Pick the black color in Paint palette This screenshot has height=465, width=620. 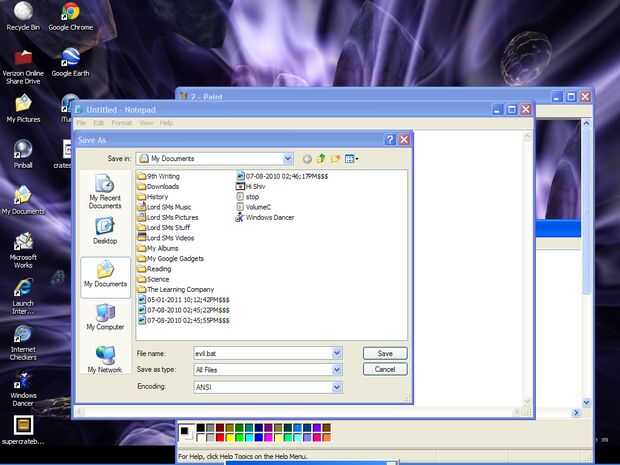tap(201, 427)
